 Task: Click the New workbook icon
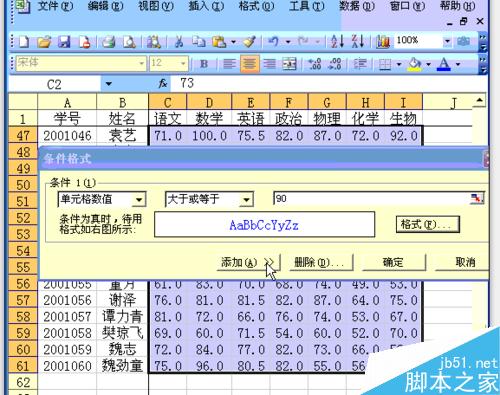pyautogui.click(x=24, y=42)
